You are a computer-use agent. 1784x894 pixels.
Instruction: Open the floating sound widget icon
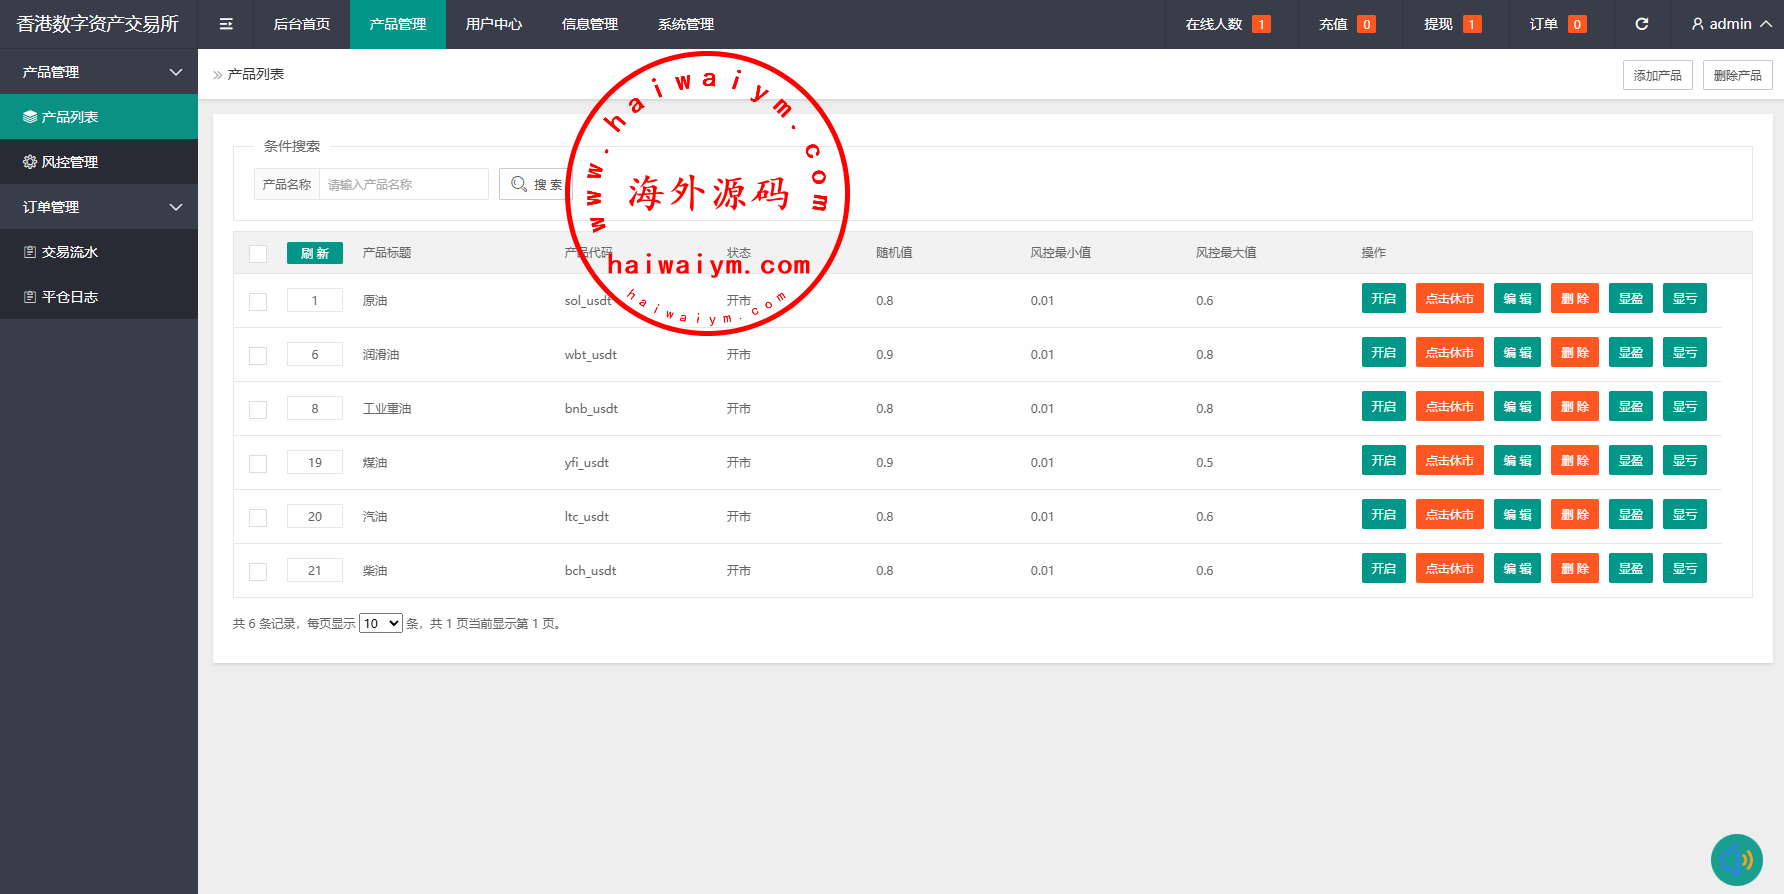[1737, 859]
